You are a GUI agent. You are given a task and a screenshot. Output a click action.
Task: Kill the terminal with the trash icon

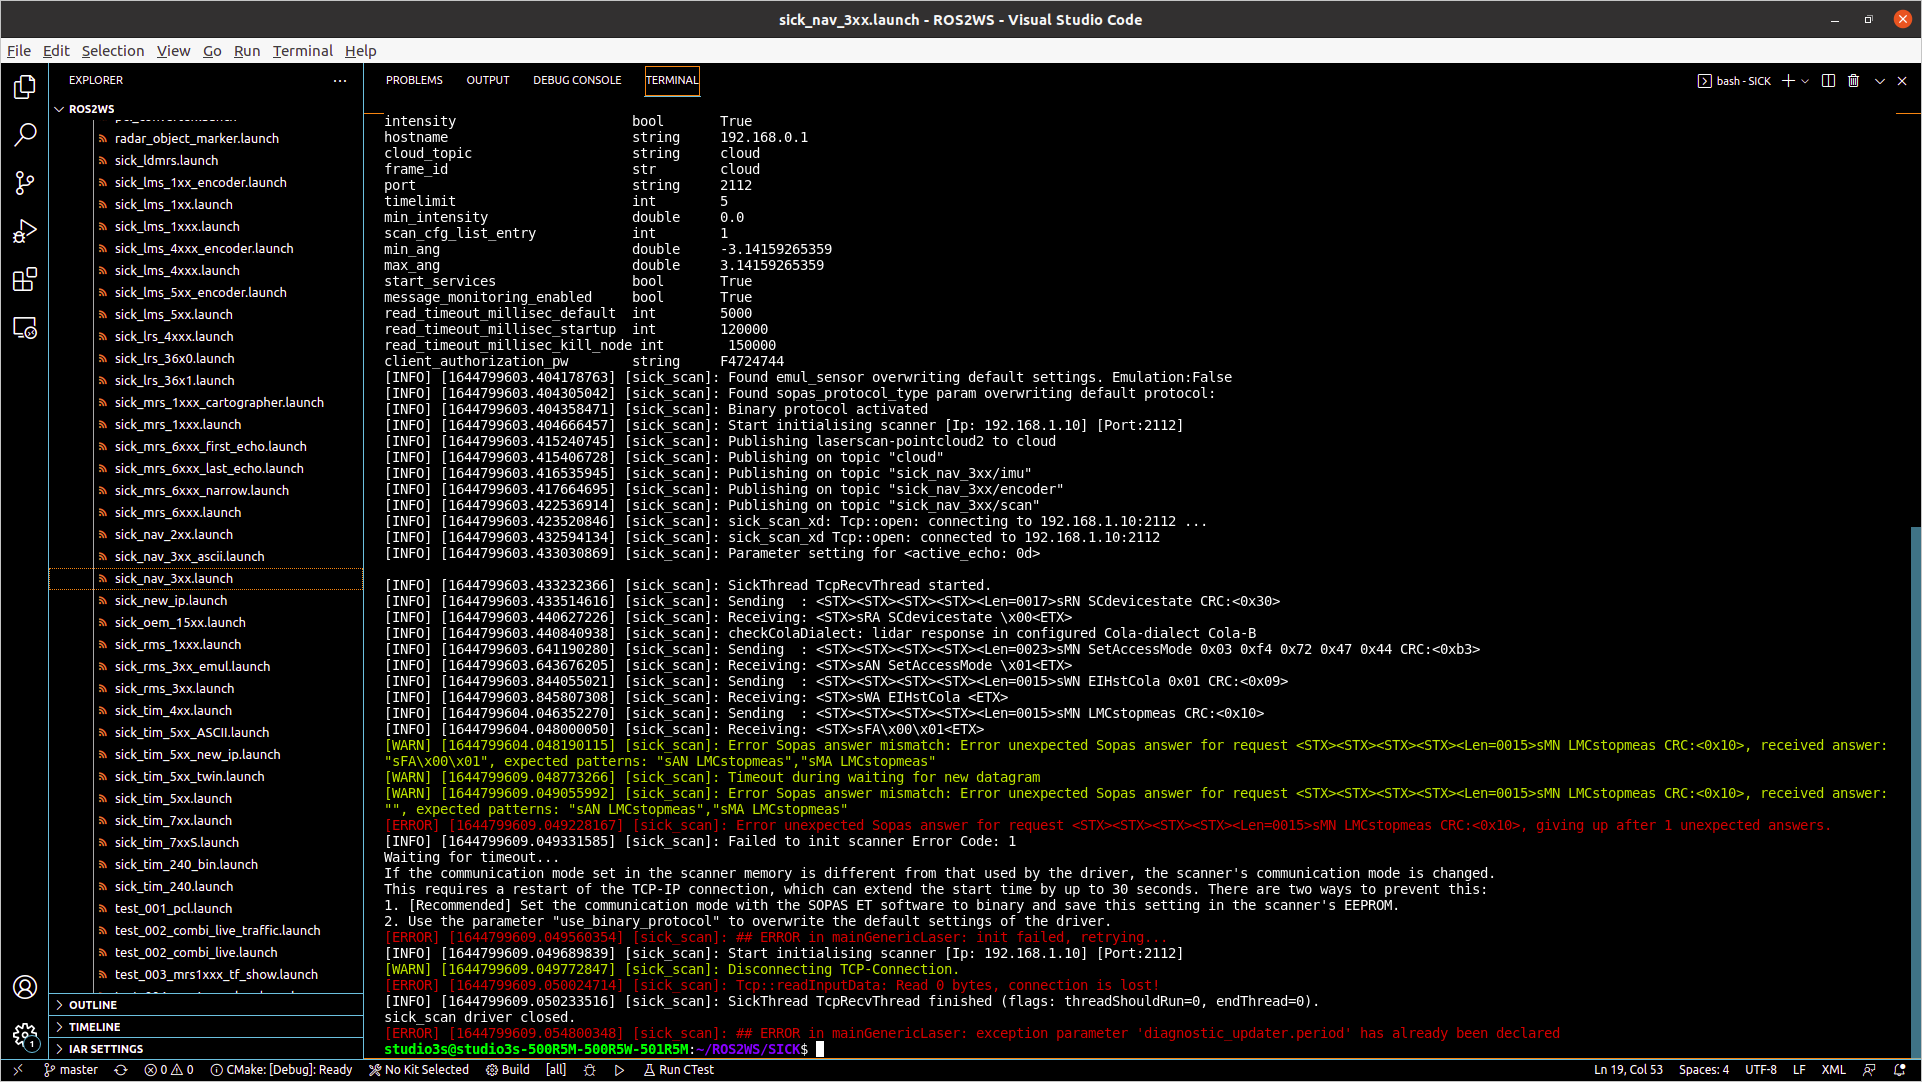(1854, 80)
